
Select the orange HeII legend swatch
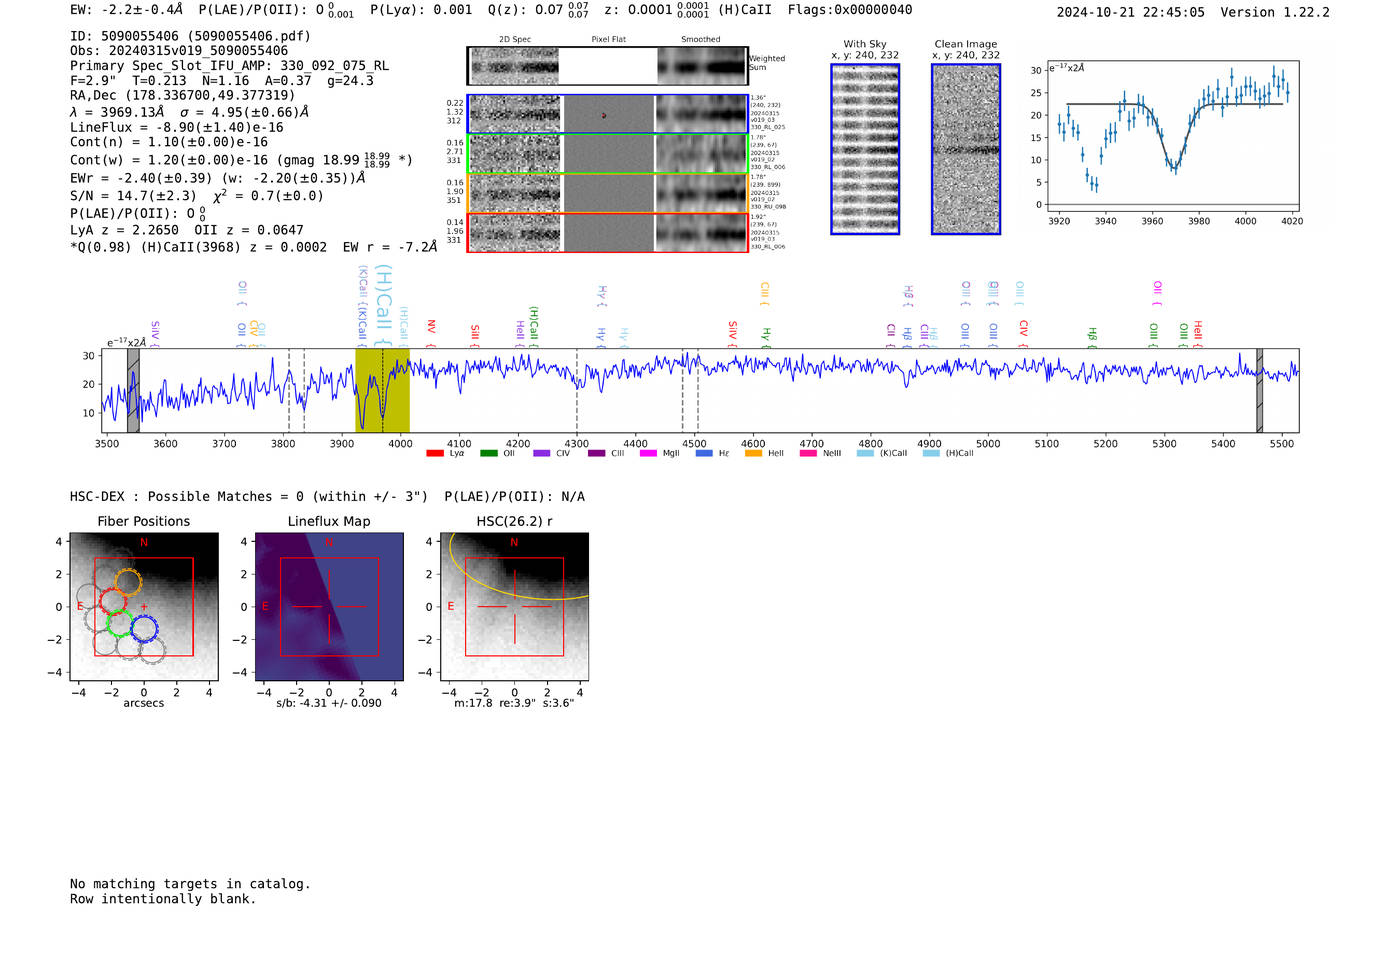(754, 453)
